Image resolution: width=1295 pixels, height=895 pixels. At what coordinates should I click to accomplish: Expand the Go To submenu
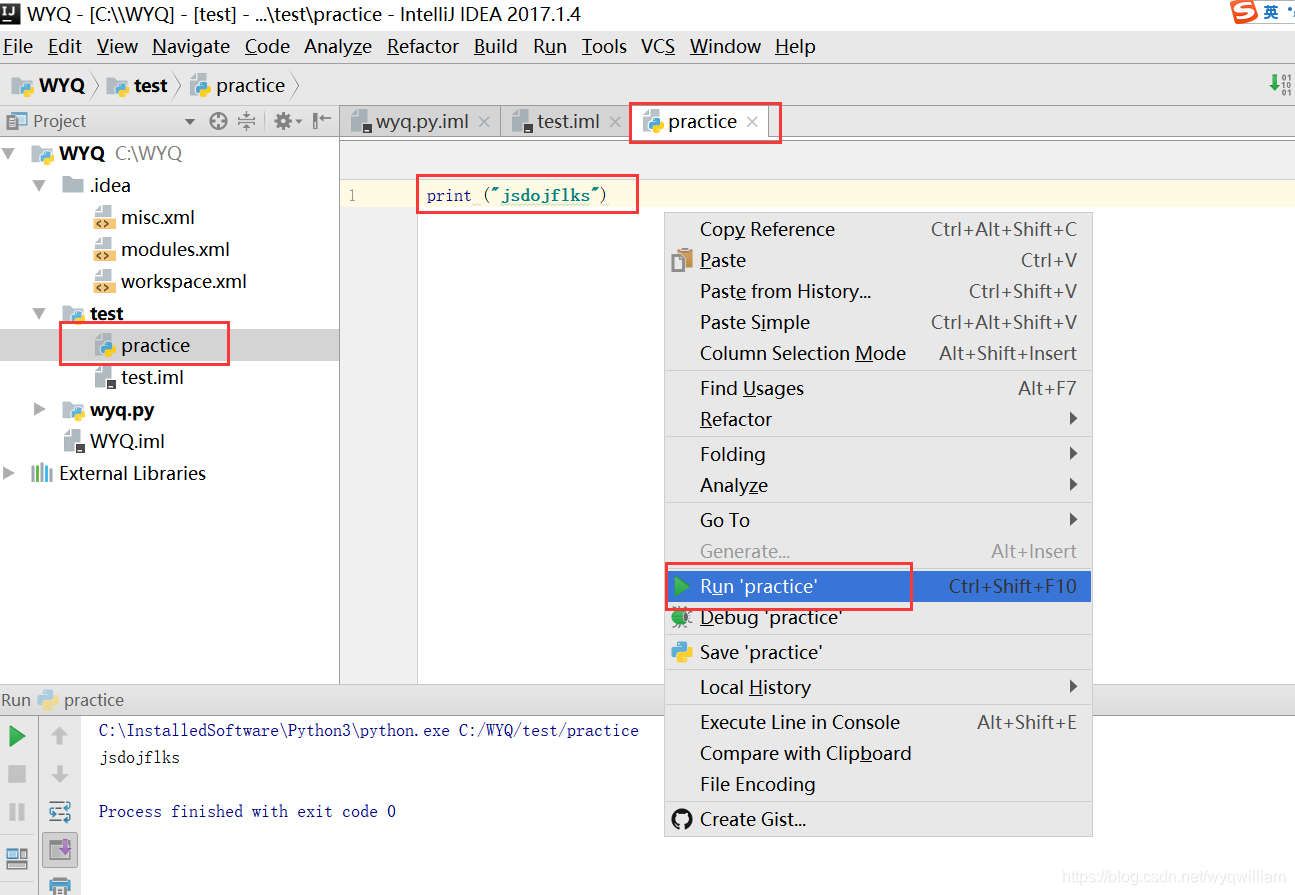pos(878,521)
